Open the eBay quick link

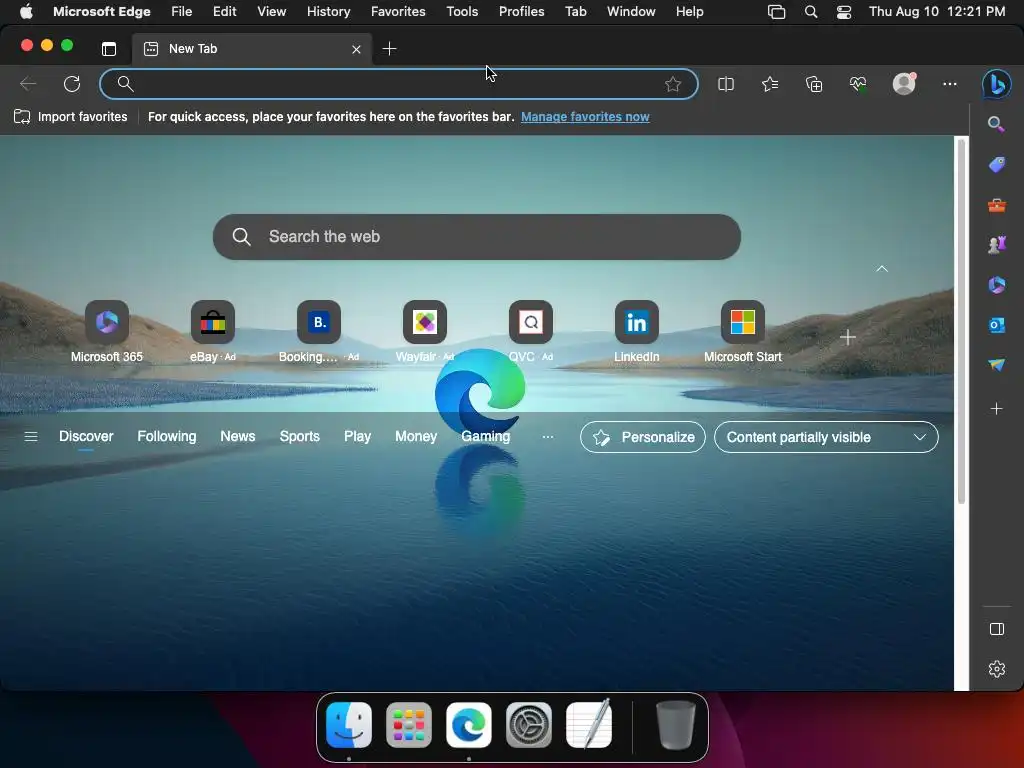tap(213, 332)
